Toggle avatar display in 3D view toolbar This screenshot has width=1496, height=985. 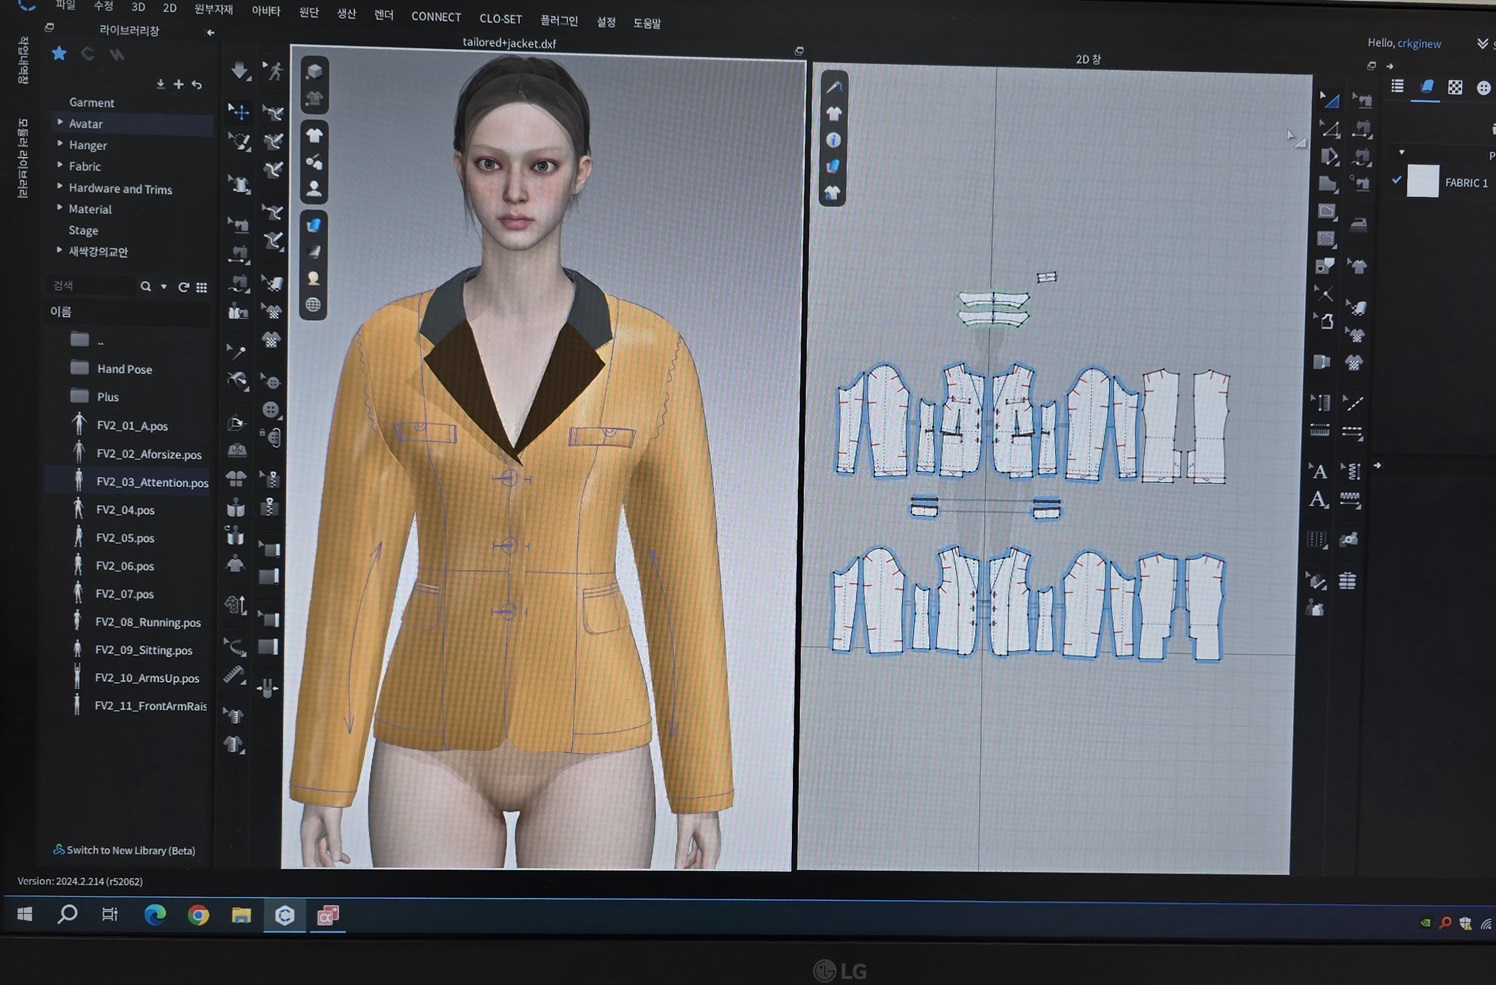[314, 188]
